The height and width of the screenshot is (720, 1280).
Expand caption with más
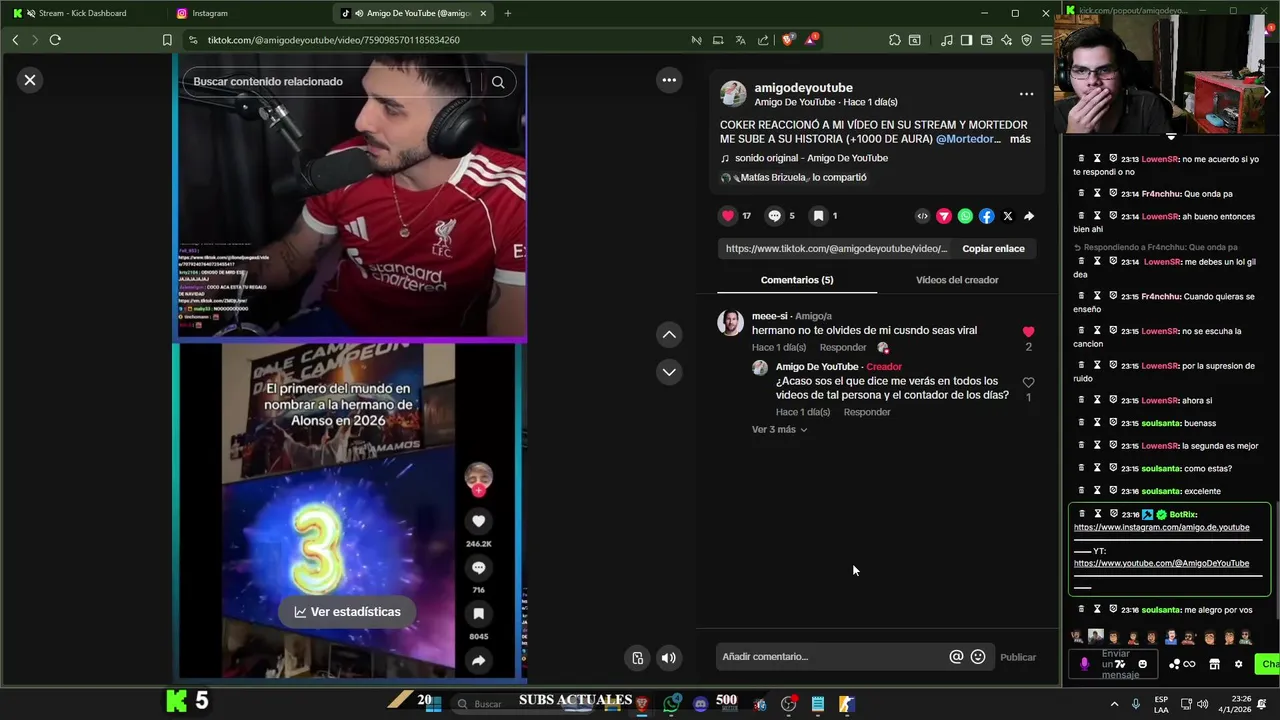(1020, 139)
